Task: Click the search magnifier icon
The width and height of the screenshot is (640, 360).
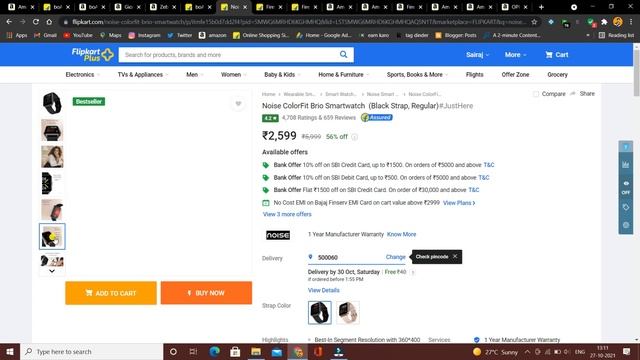Action: 344,54
